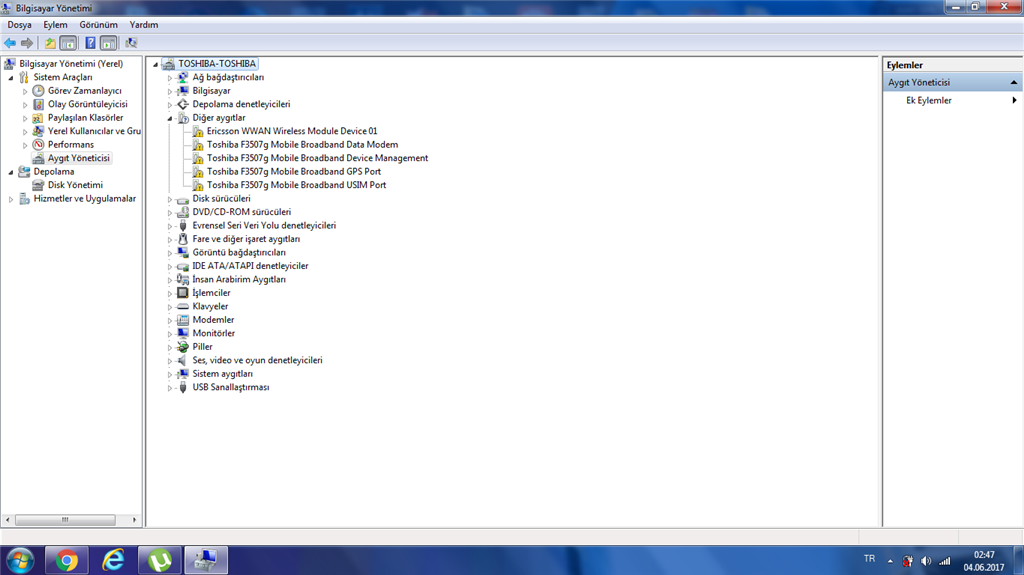1024x575 pixels.
Task: Open the Görünüm menu
Action: (99, 25)
